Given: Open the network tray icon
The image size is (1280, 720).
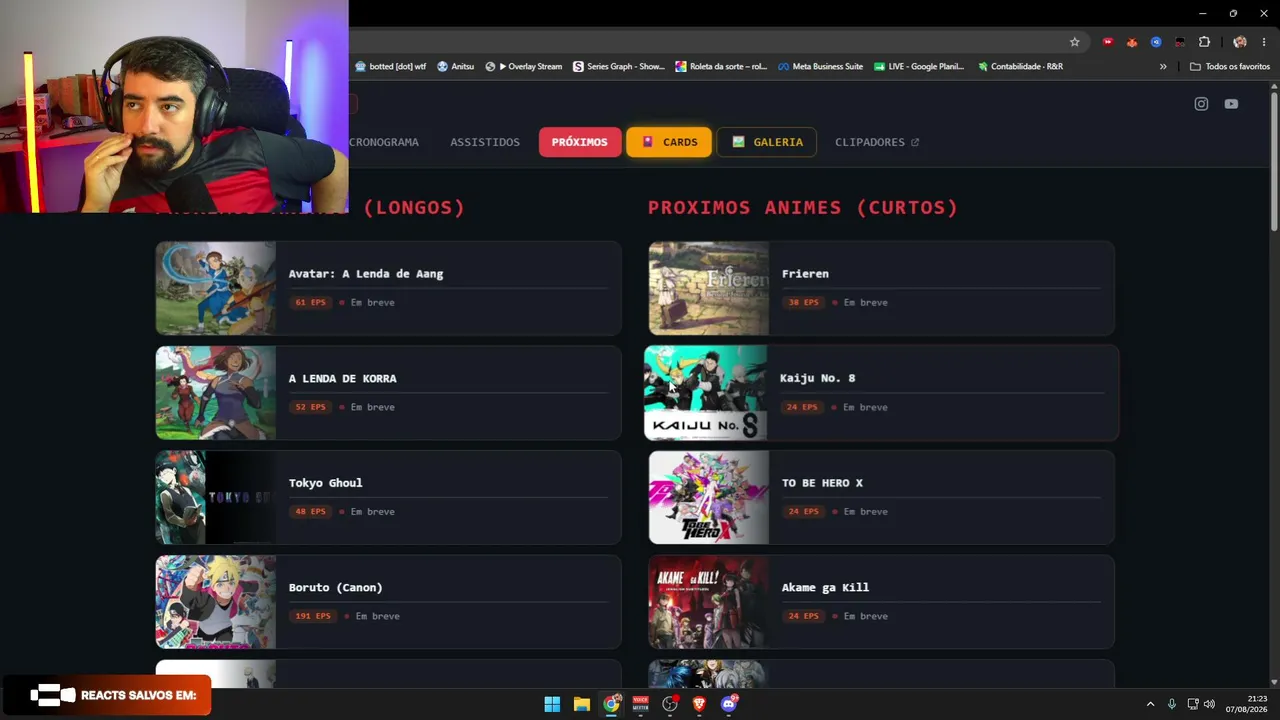Looking at the screenshot, I should tap(1193, 704).
